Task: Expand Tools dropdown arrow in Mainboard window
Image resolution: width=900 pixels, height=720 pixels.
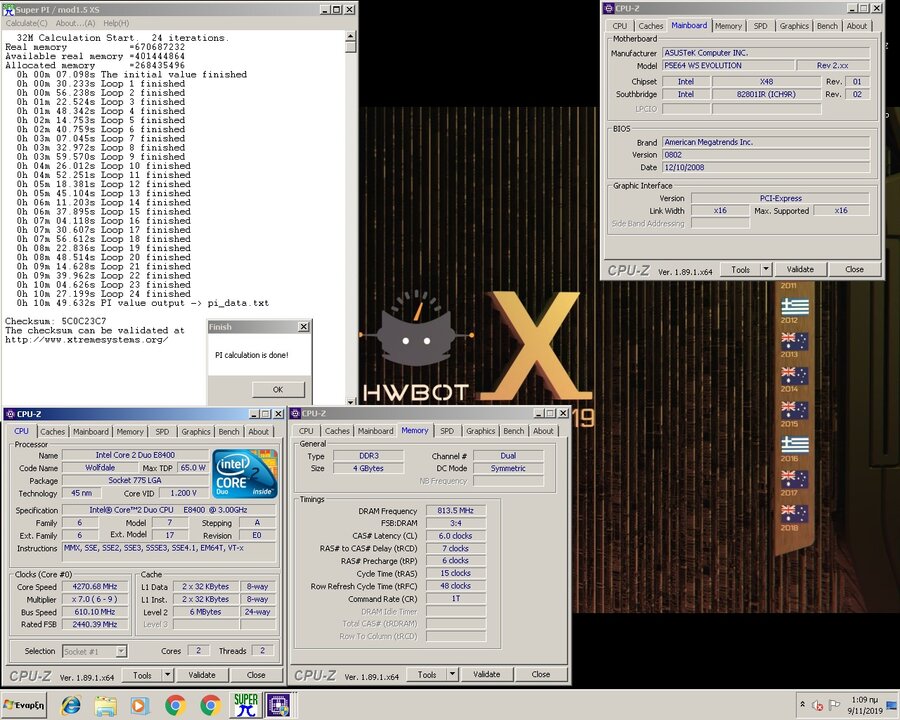Action: (766, 269)
